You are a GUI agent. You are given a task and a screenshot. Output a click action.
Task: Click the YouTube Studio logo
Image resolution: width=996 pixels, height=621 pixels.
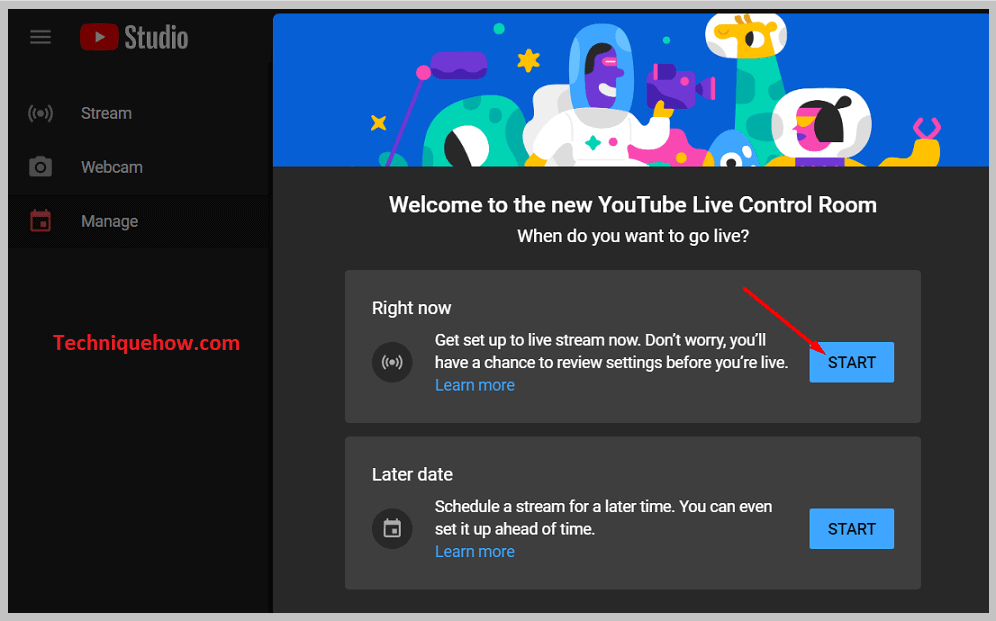point(134,37)
